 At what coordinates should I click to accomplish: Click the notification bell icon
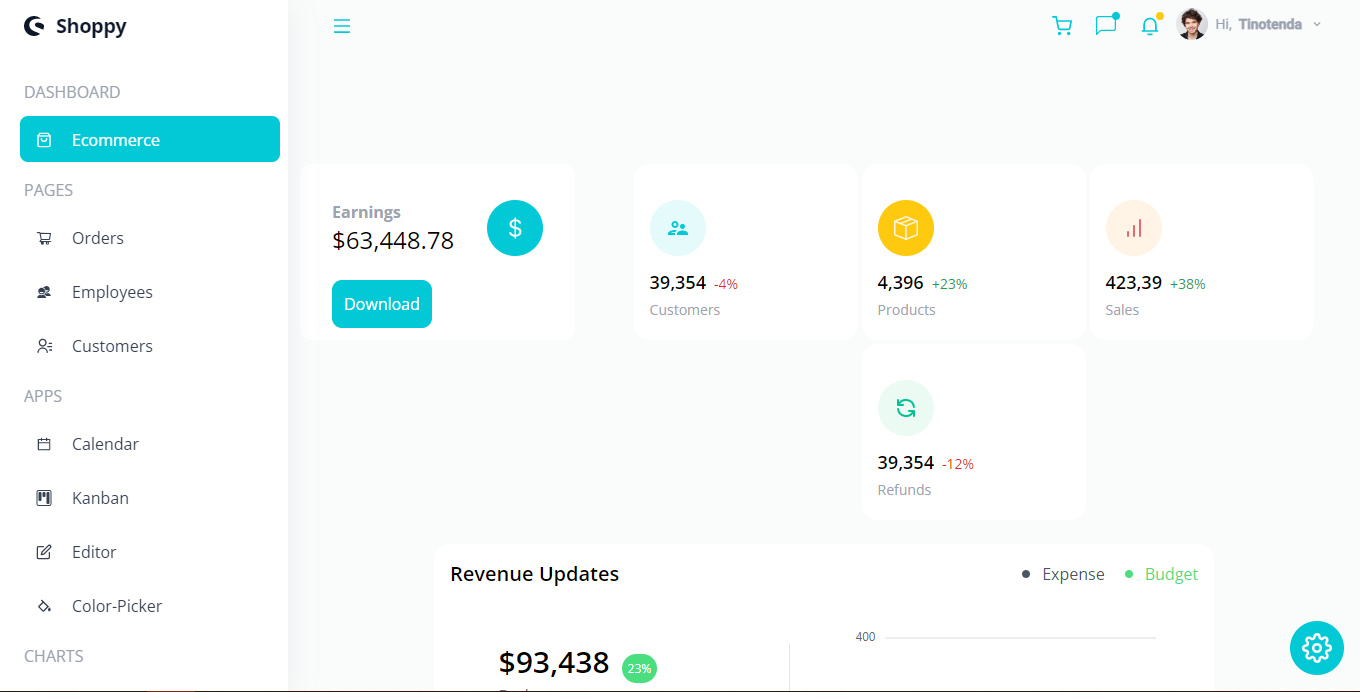1150,25
